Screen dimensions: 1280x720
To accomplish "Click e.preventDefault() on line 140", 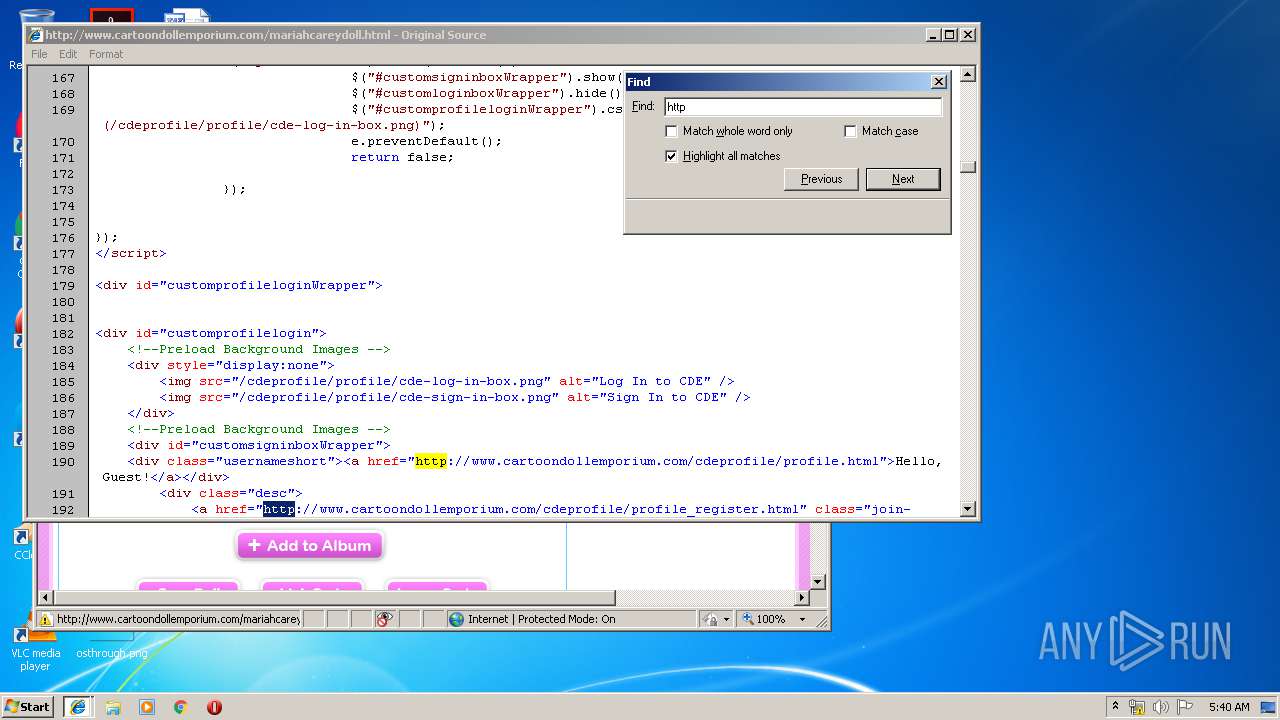I will coord(427,141).
